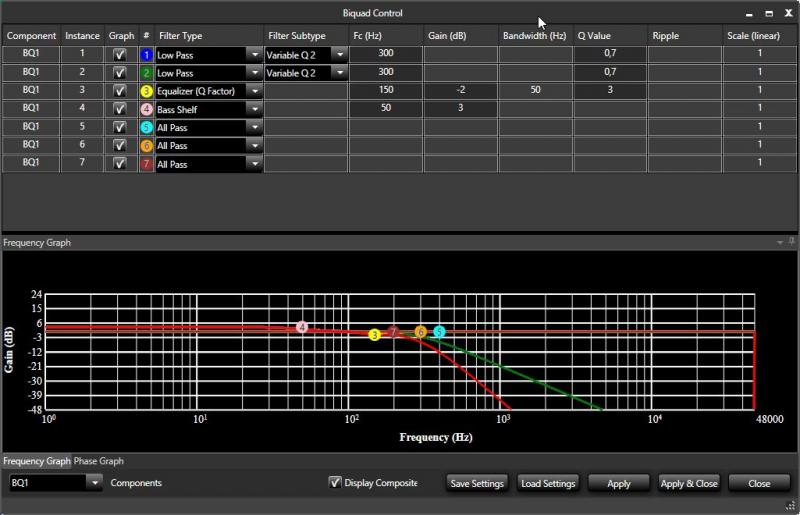Toggle Graph checkbox for instance 1
Viewport: 800px width, 515px height.
click(x=120, y=55)
